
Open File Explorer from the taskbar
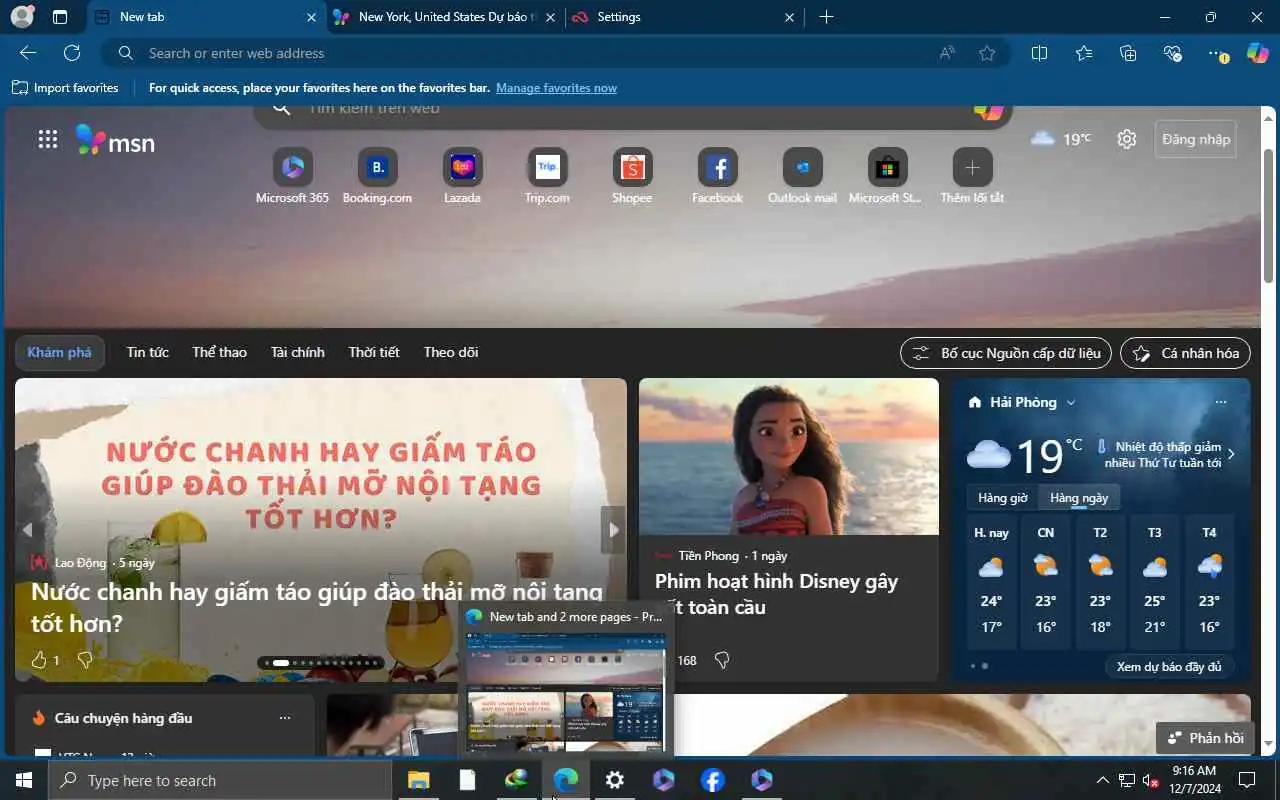click(418, 780)
